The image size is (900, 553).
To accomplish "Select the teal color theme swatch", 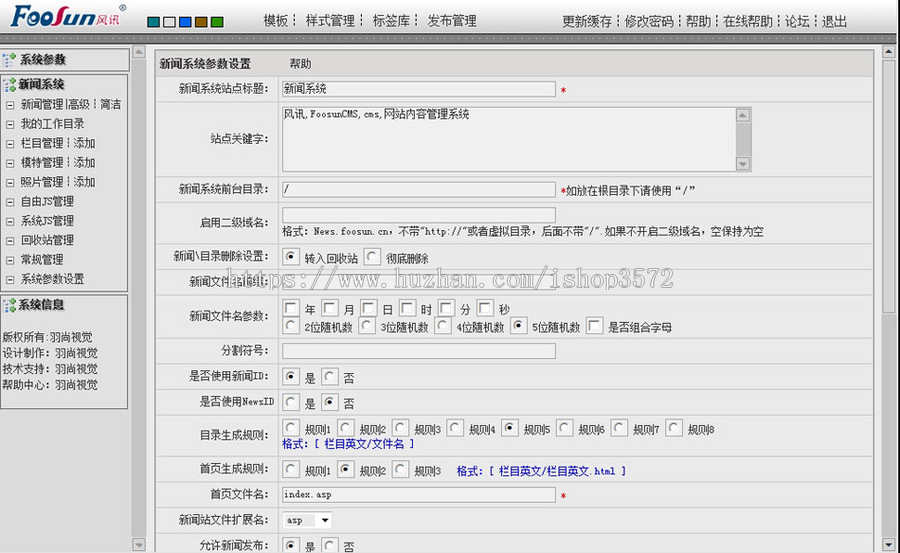I will click(x=153, y=22).
